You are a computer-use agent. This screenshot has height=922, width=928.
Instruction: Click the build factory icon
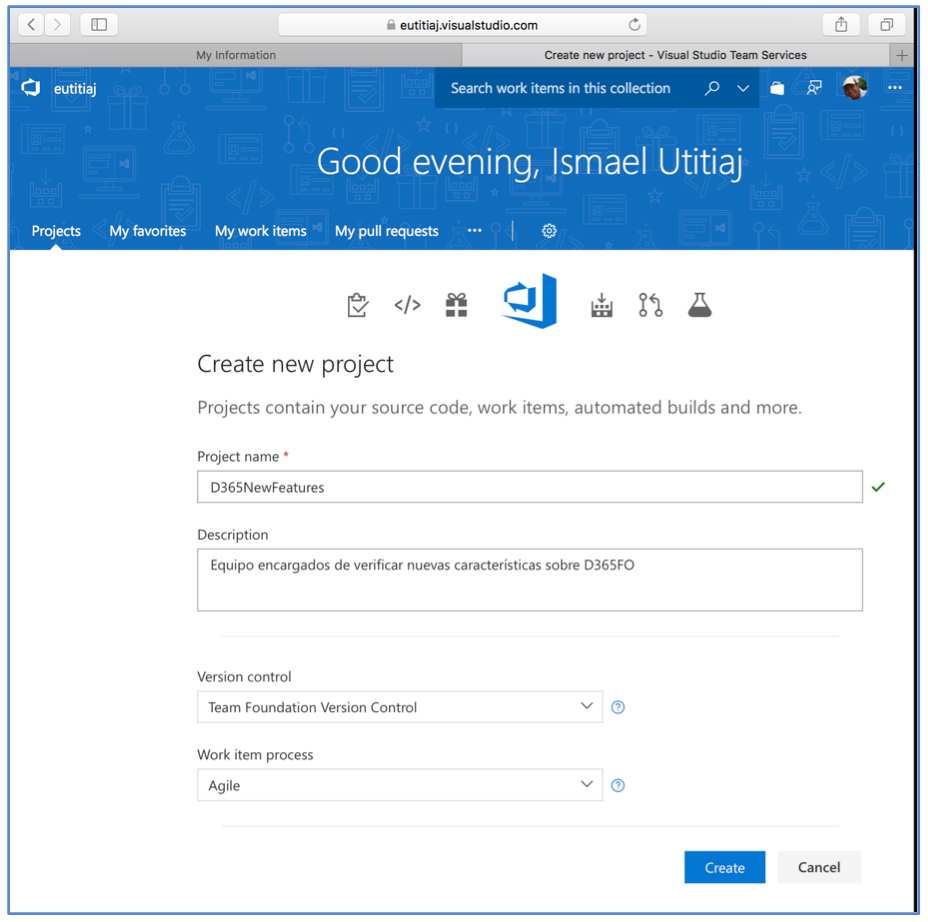pyautogui.click(x=602, y=305)
